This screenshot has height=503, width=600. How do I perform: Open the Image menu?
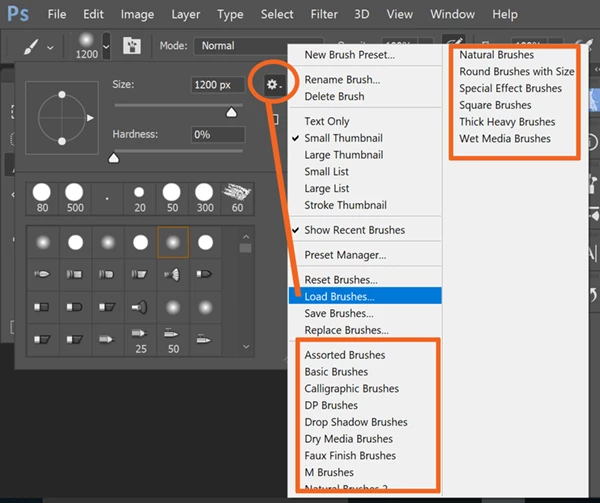(137, 15)
